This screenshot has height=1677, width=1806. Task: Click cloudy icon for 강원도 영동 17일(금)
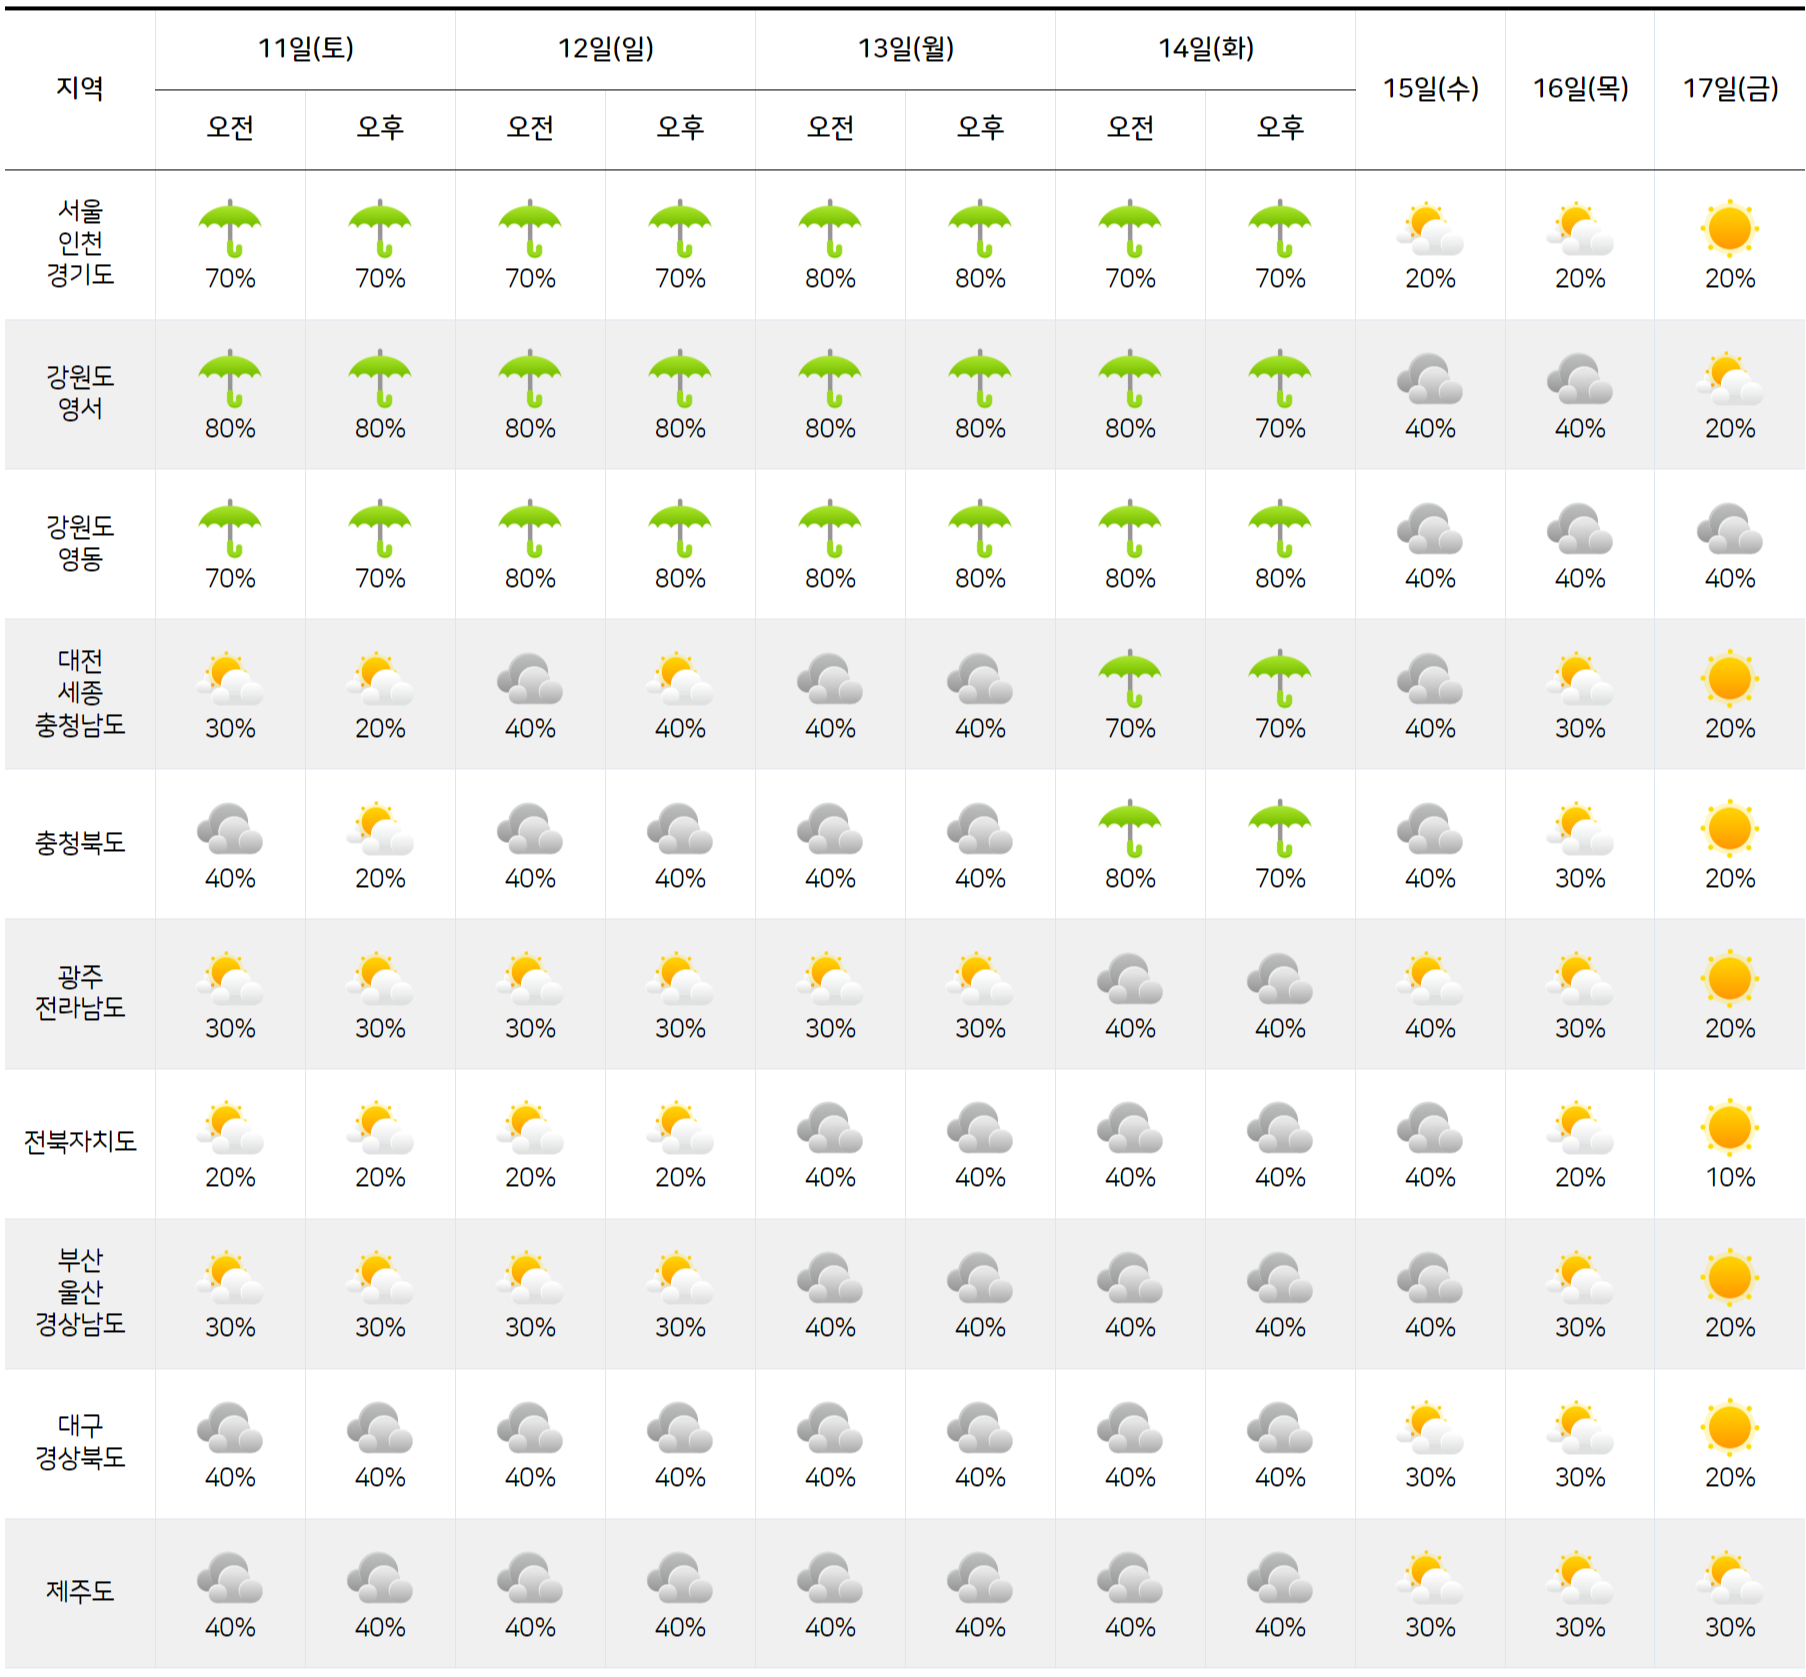(x=1730, y=529)
